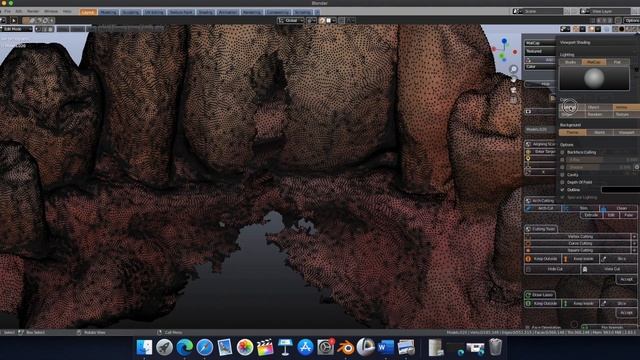
Task: Collapse the Draw Lasso panel header
Action: pyautogui.click(x=539, y=295)
